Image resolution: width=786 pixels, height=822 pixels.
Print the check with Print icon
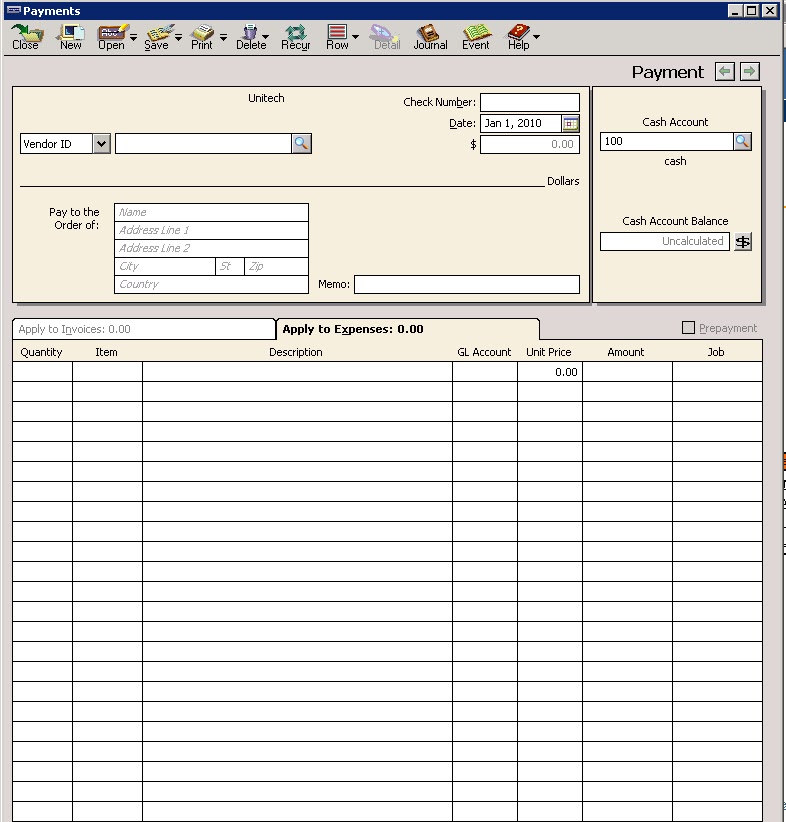click(202, 37)
